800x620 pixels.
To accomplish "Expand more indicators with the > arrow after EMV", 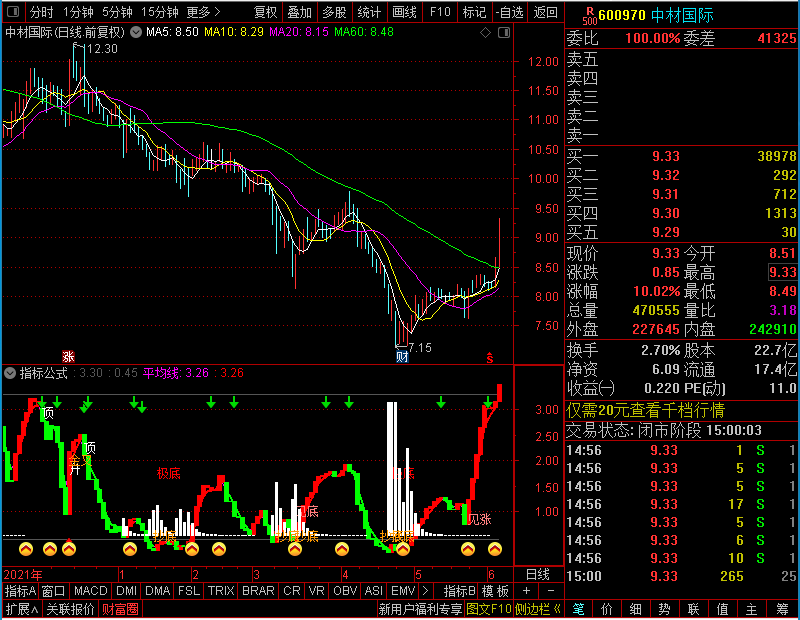I will pos(425,591).
